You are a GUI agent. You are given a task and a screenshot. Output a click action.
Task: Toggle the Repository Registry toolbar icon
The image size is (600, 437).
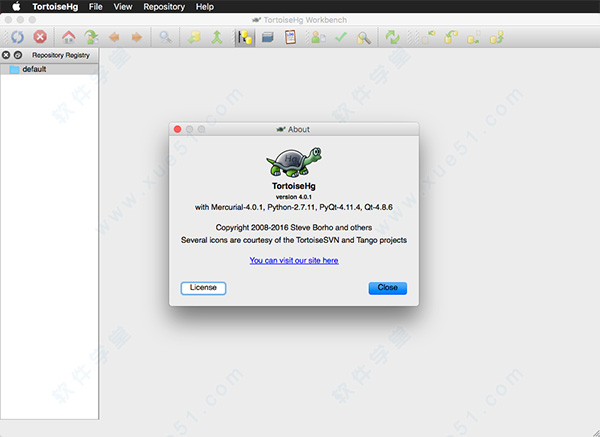[x=245, y=38]
